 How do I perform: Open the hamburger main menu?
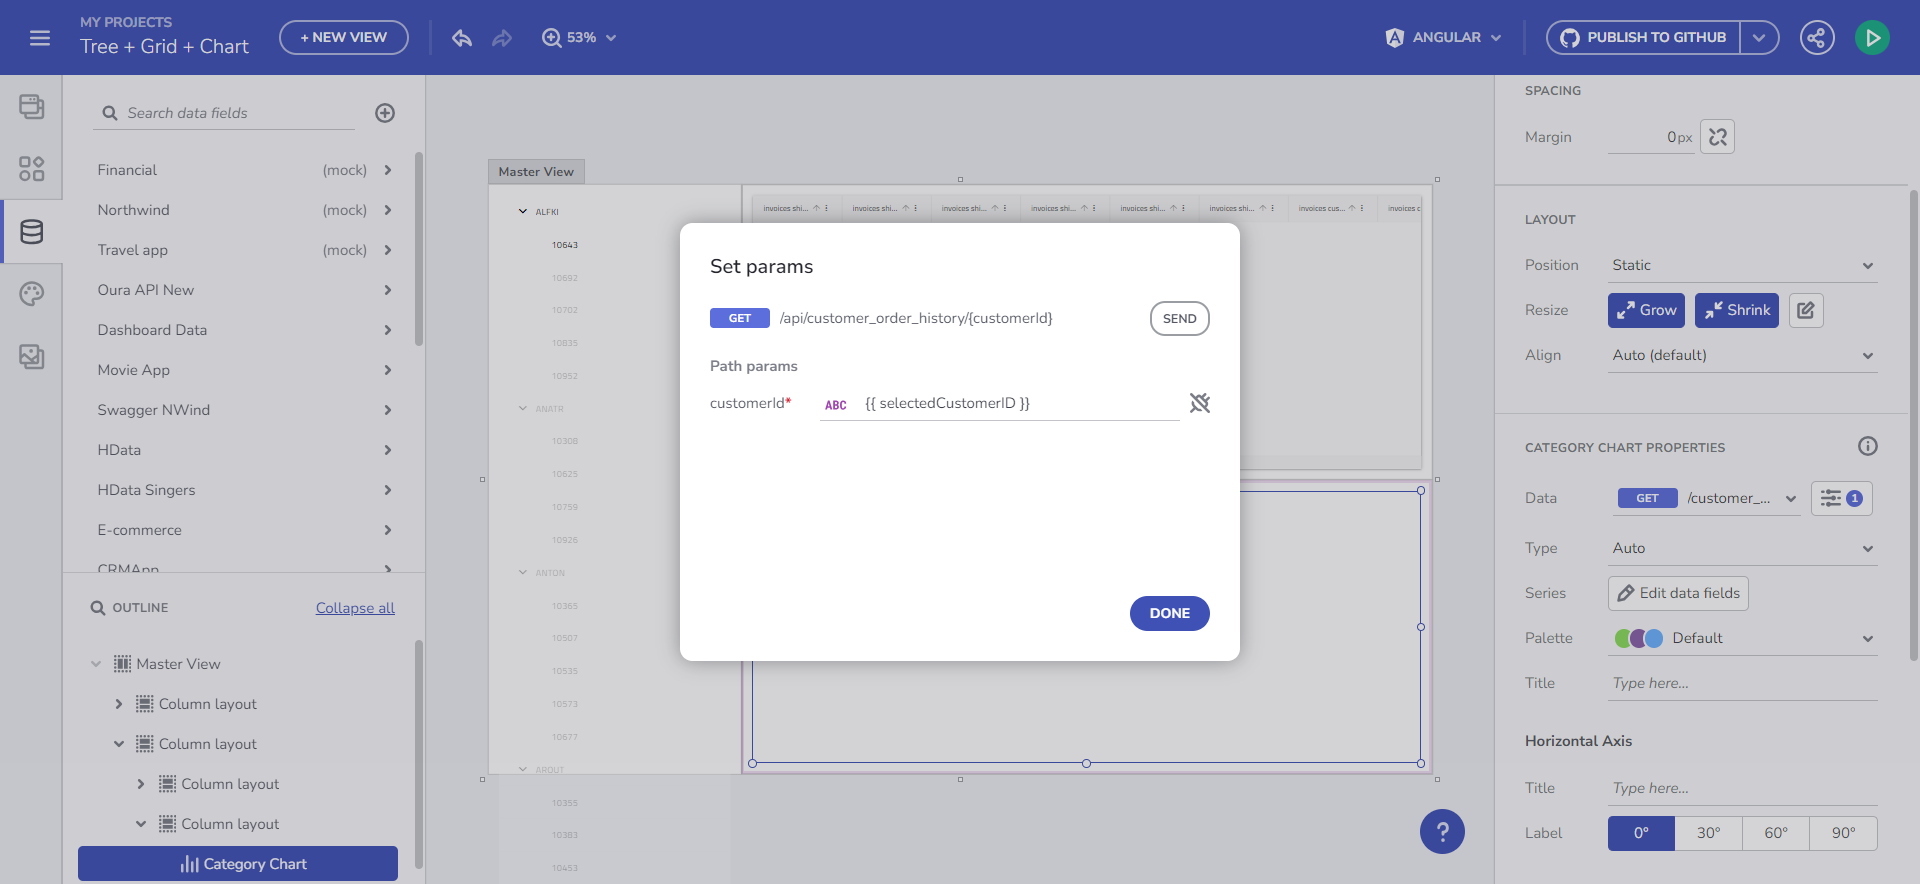tap(40, 38)
